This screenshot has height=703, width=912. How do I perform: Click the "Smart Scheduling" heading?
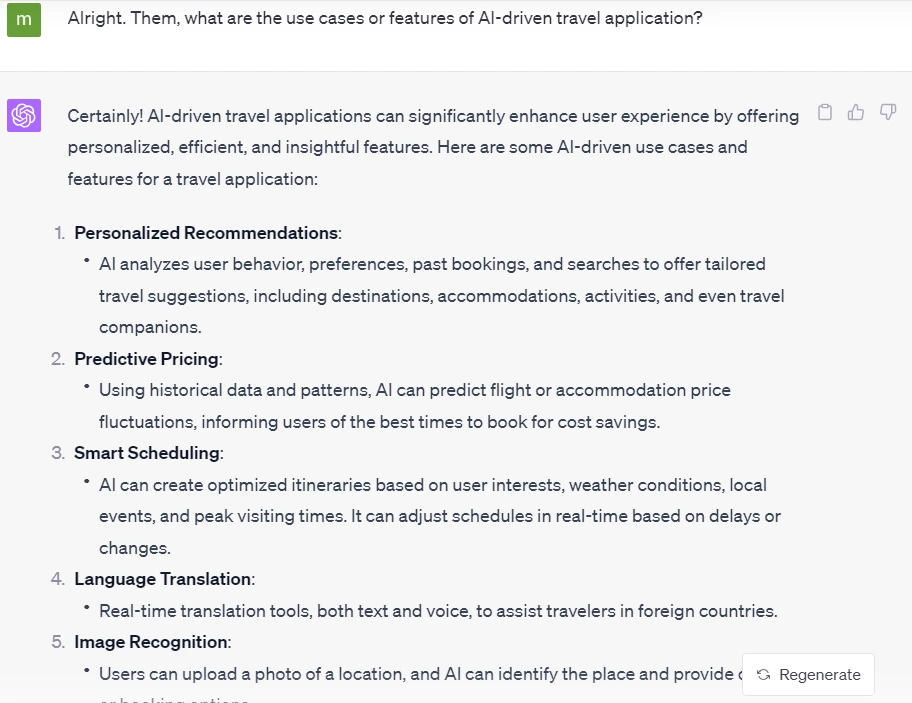click(147, 453)
